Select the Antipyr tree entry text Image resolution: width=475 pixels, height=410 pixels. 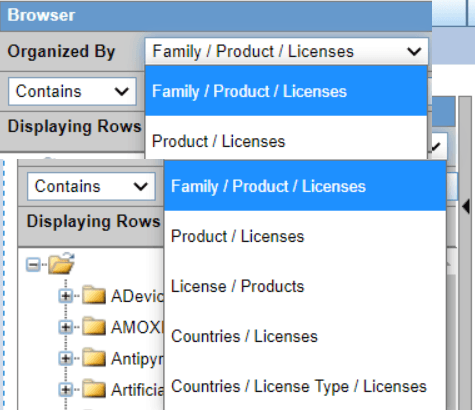(x=138, y=359)
